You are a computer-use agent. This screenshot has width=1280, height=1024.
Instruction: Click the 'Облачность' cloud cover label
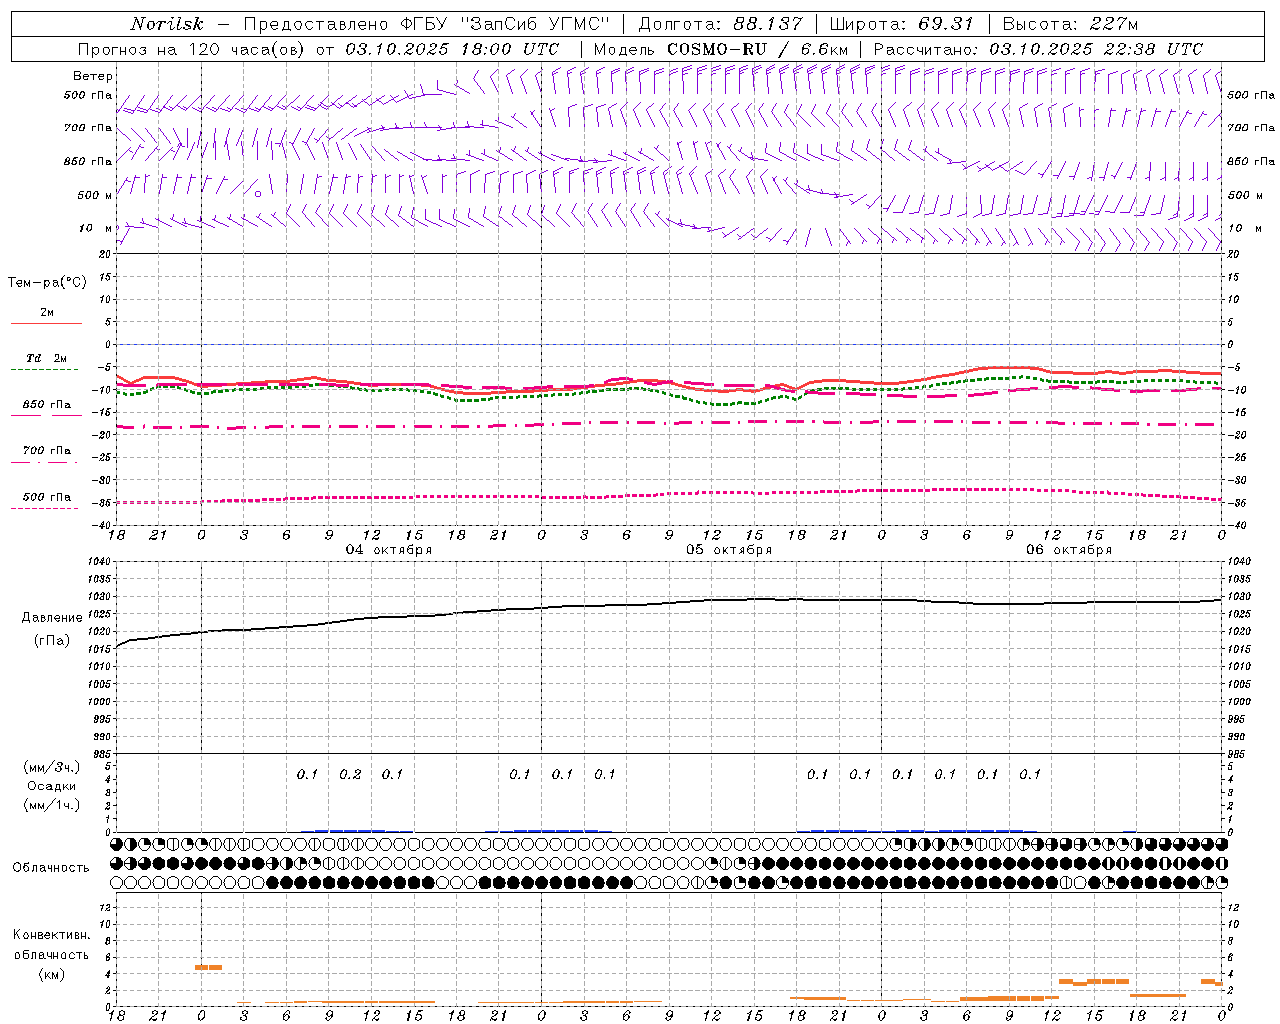coord(51,868)
